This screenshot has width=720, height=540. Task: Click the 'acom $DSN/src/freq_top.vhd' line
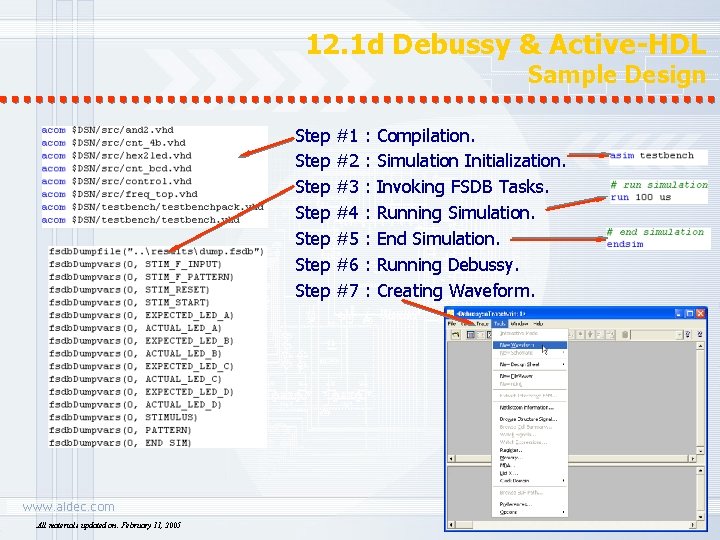point(119,194)
